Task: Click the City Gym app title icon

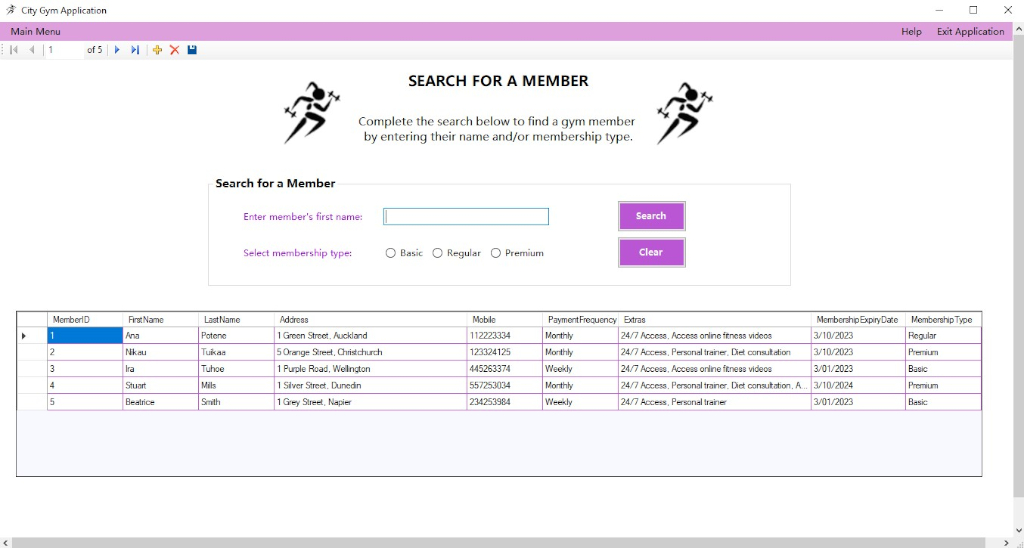Action: click(x=10, y=10)
